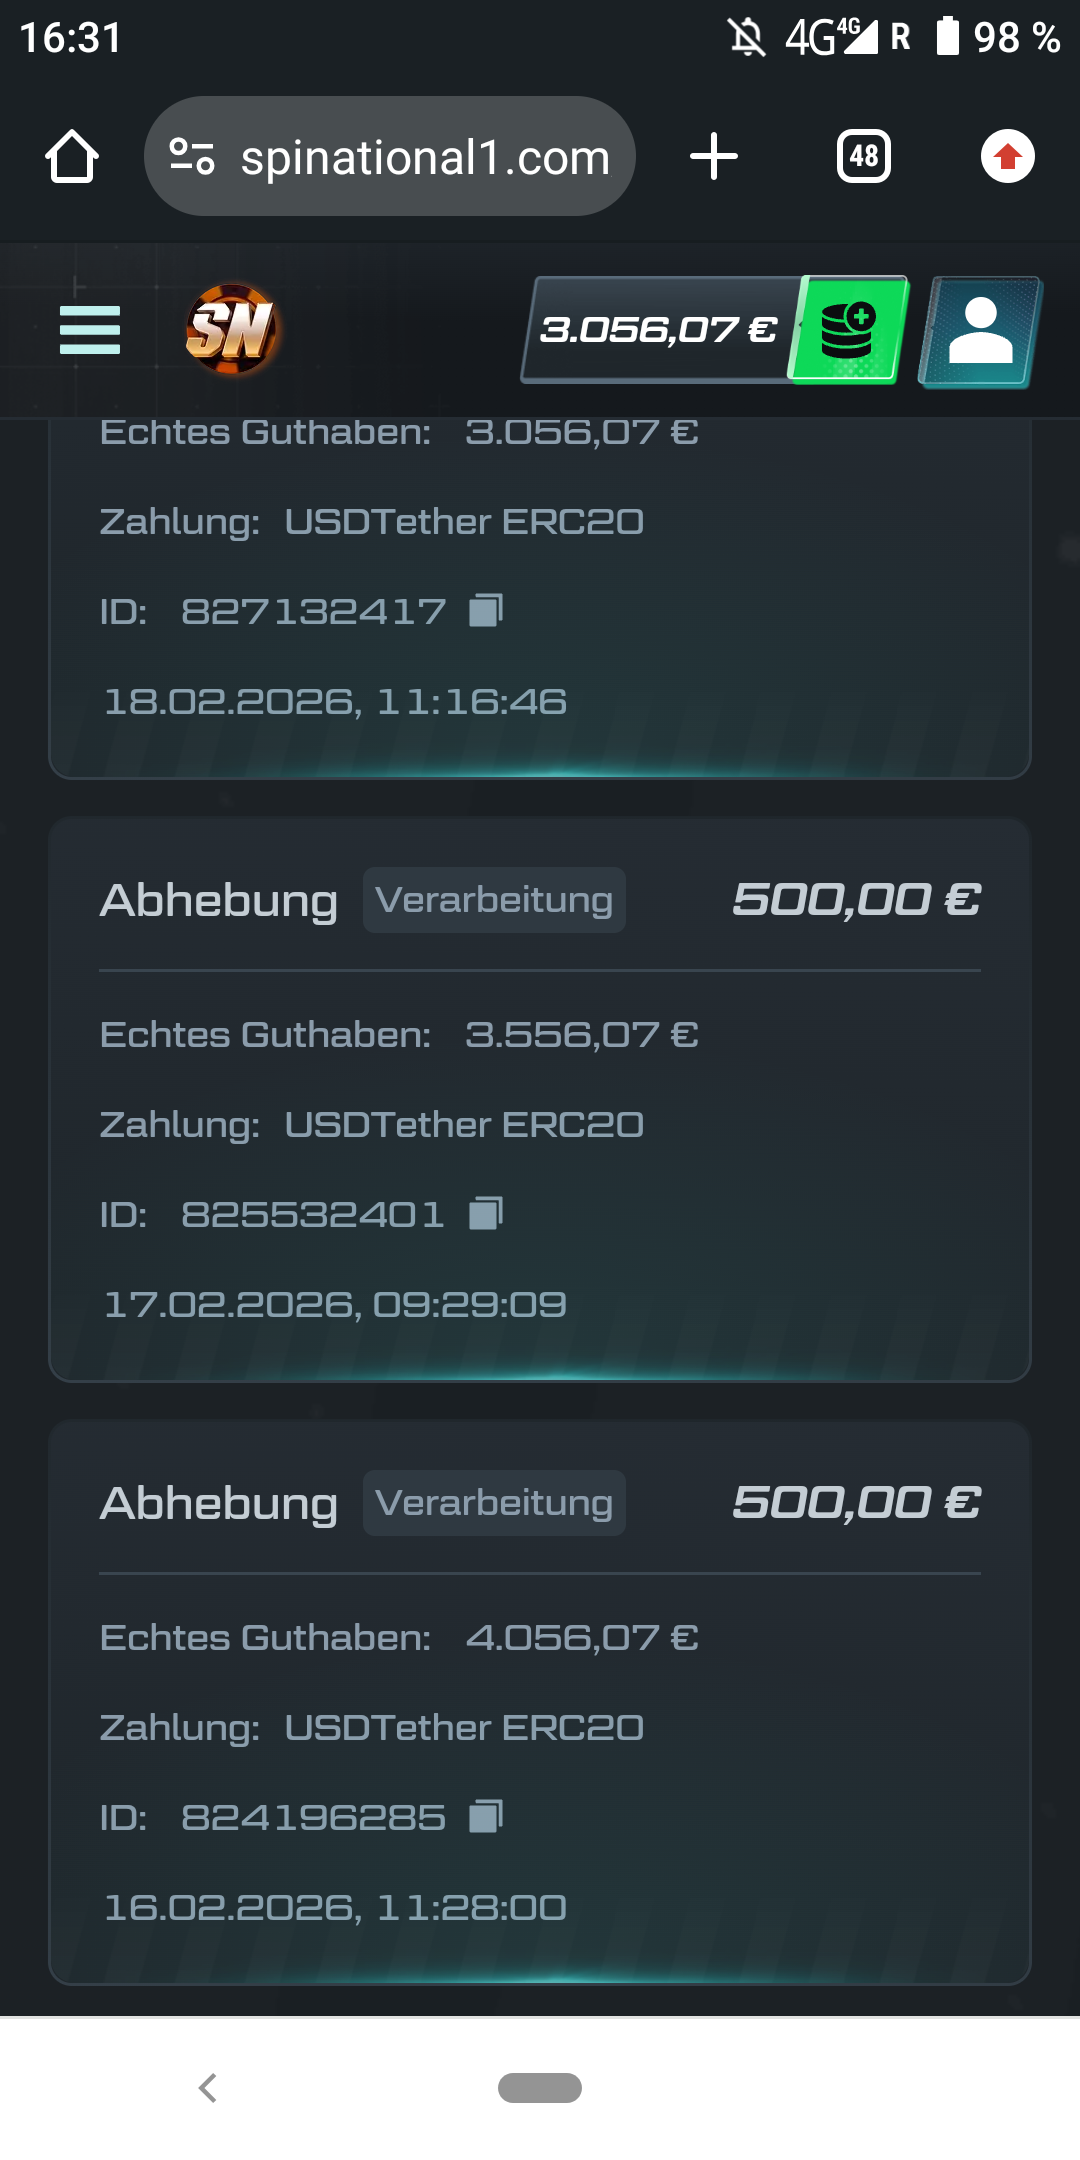
Task: Tap the green deposit coins icon
Action: click(849, 330)
